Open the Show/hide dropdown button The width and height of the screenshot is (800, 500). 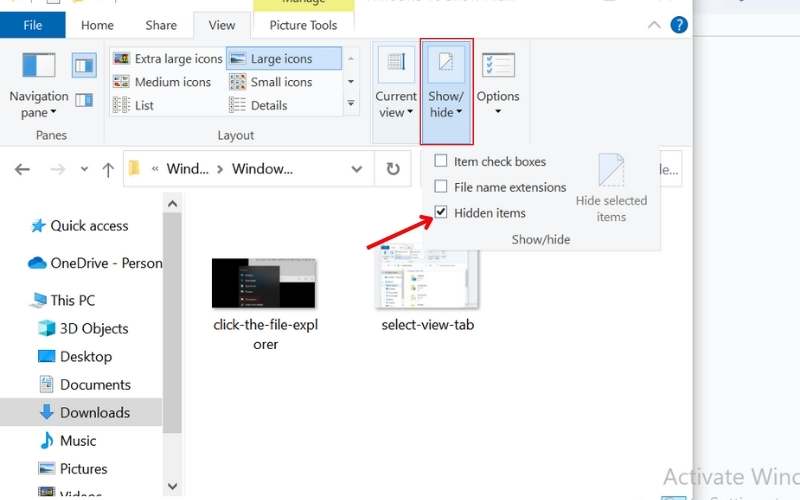pos(446,92)
